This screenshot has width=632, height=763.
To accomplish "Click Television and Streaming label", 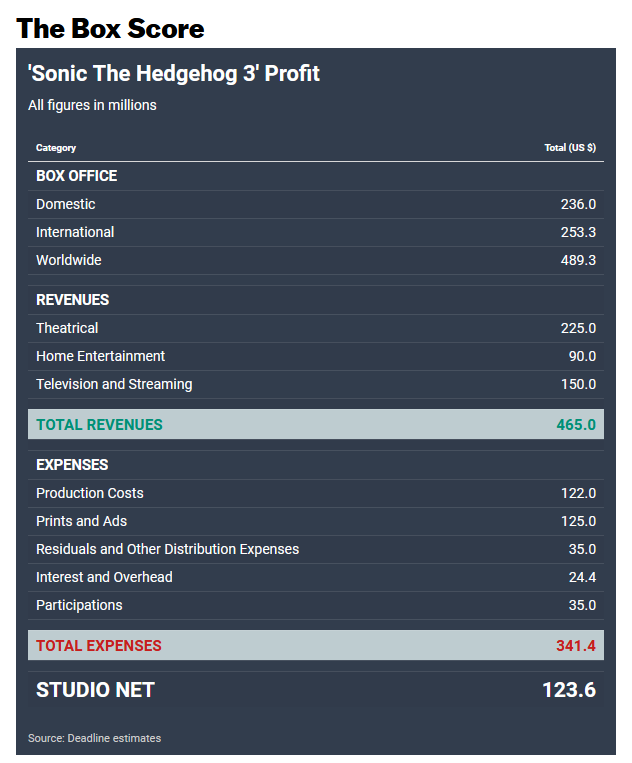I will (x=114, y=384).
